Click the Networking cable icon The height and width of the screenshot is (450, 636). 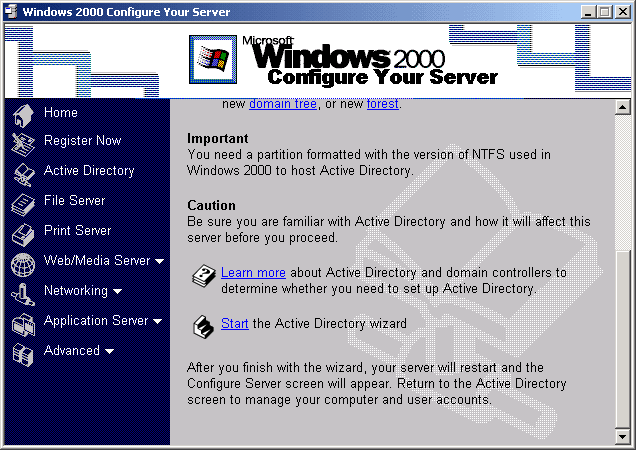(23, 295)
